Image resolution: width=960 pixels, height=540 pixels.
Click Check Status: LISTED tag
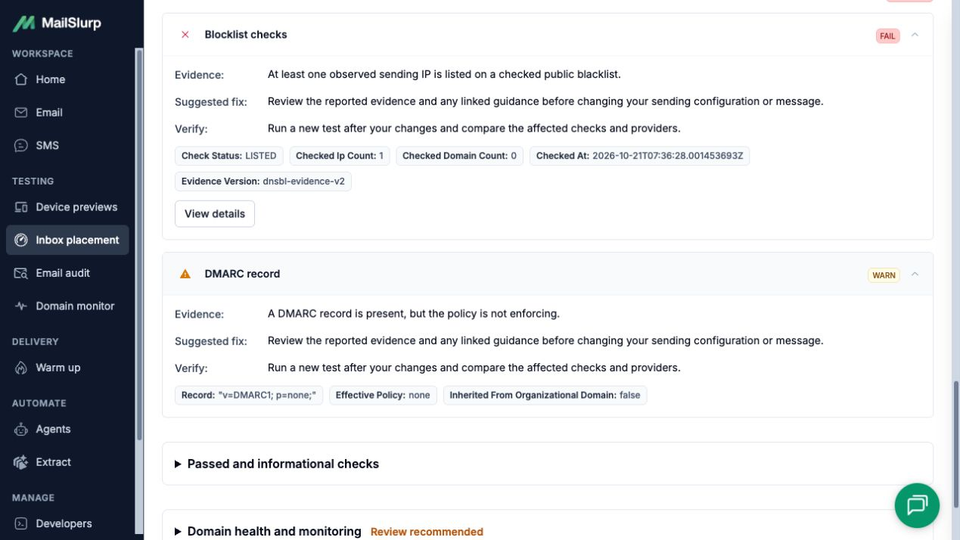(229, 156)
